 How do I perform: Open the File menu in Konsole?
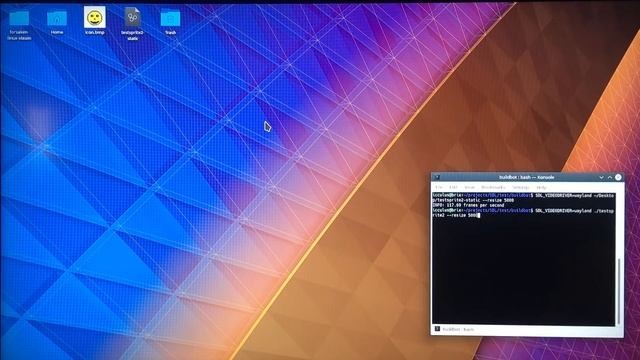439,187
